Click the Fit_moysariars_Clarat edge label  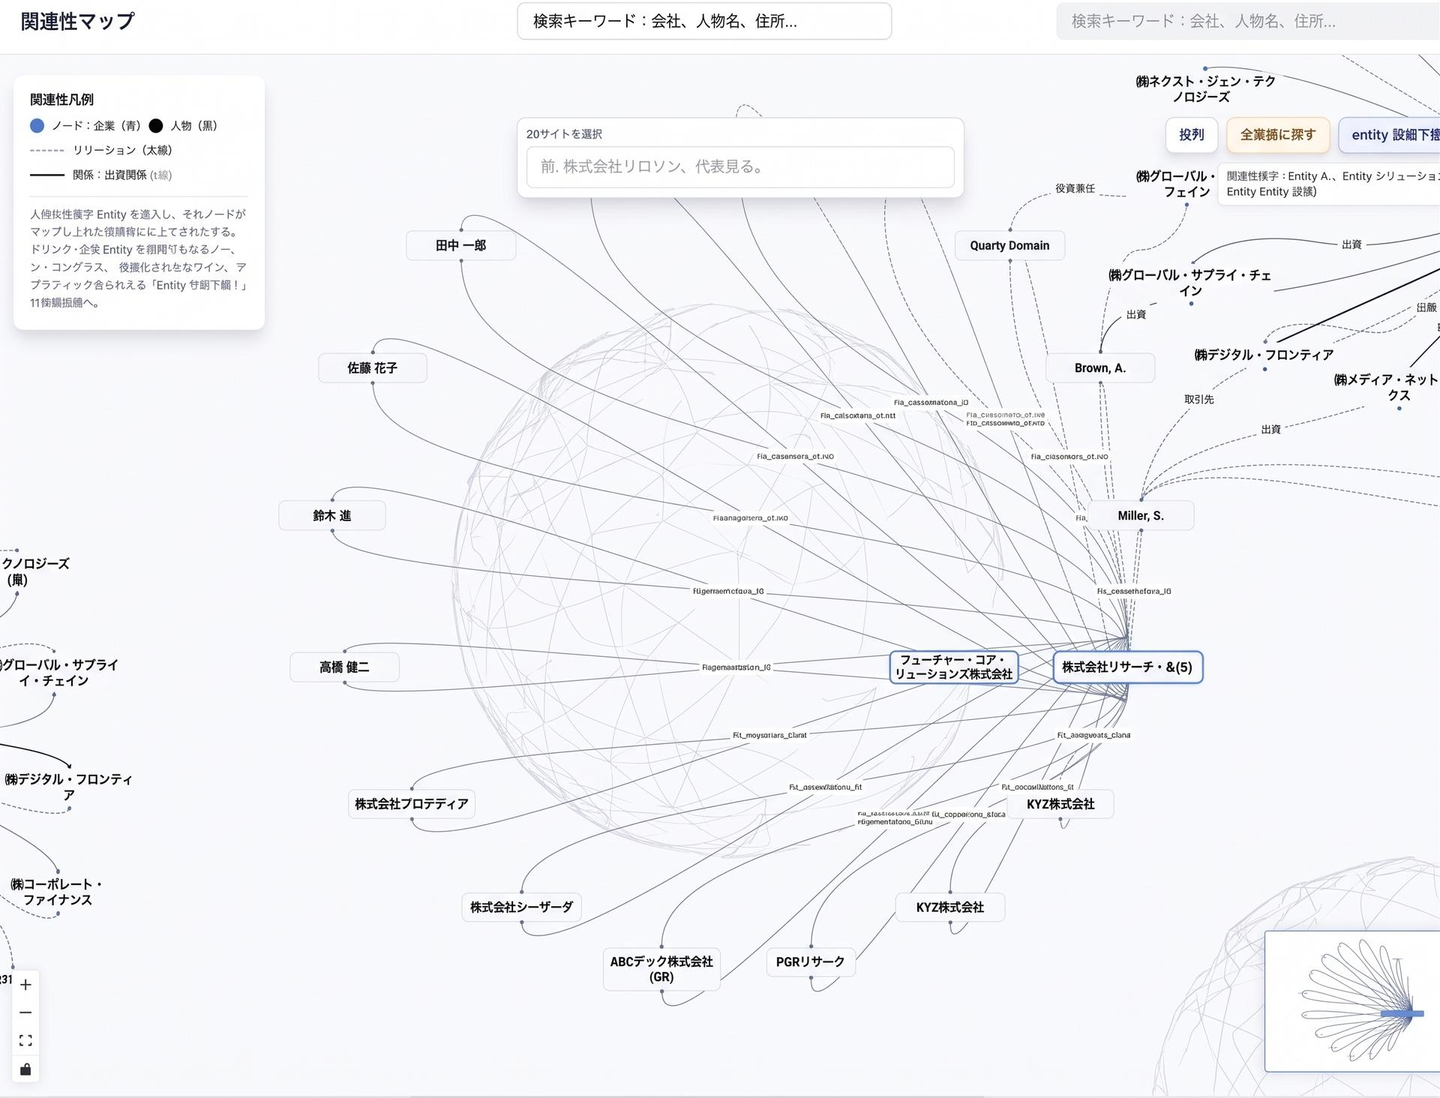pyautogui.click(x=769, y=735)
